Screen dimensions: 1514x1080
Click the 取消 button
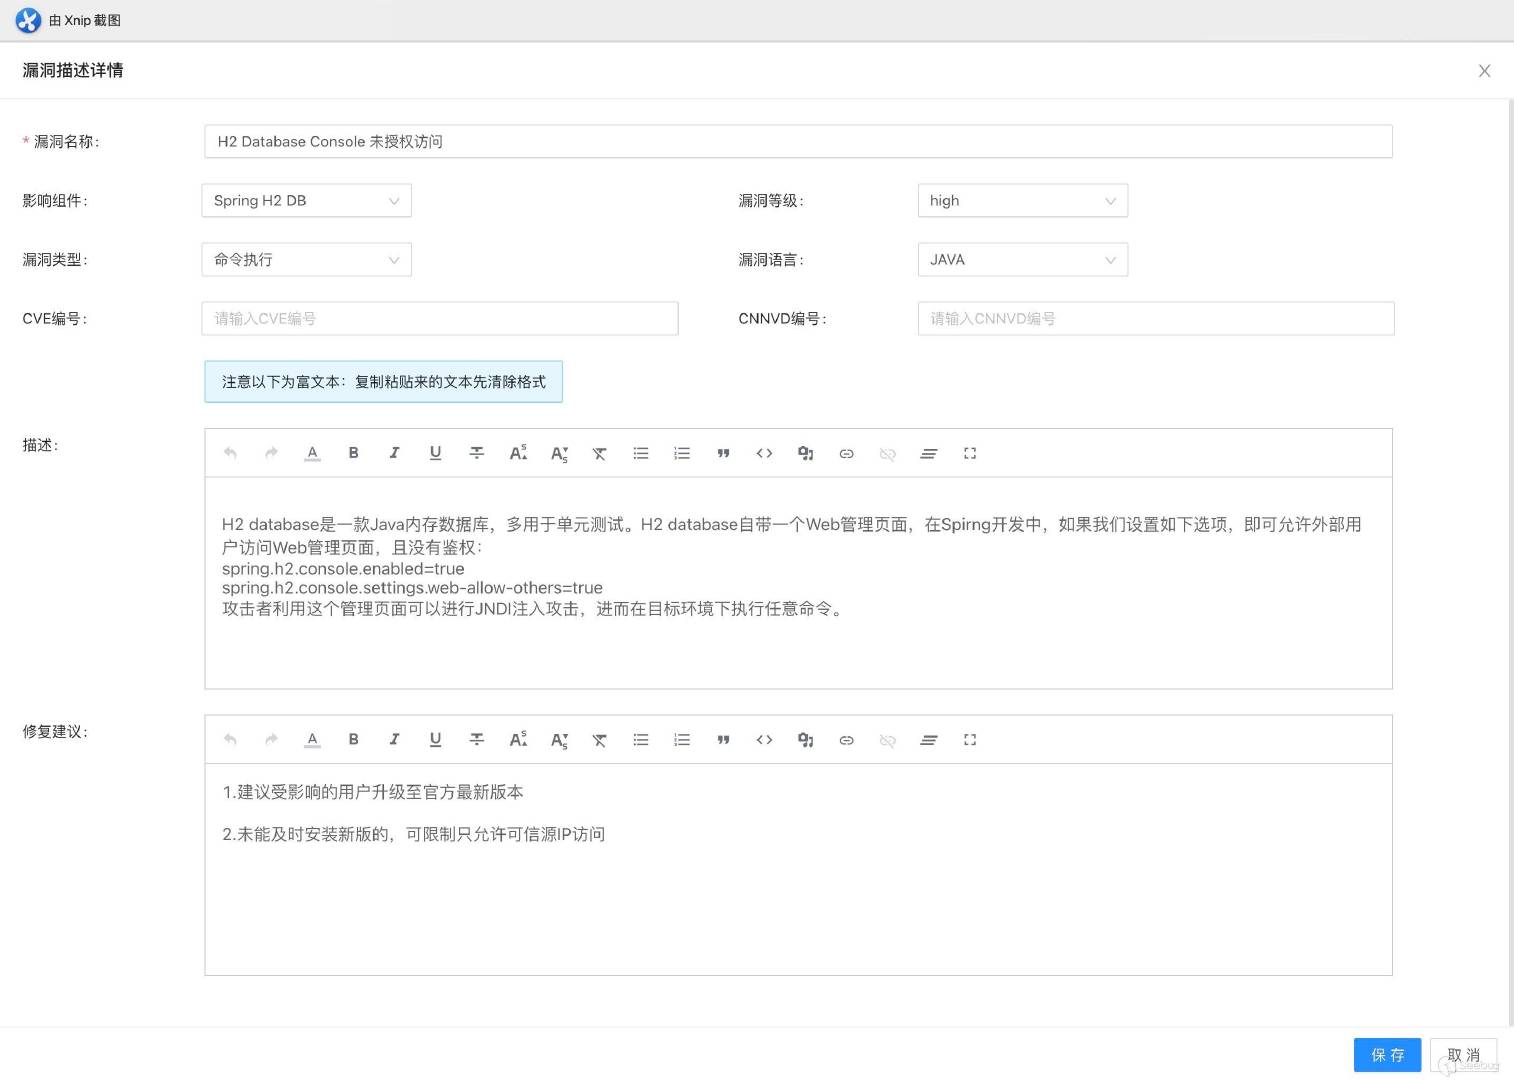click(x=1463, y=1054)
